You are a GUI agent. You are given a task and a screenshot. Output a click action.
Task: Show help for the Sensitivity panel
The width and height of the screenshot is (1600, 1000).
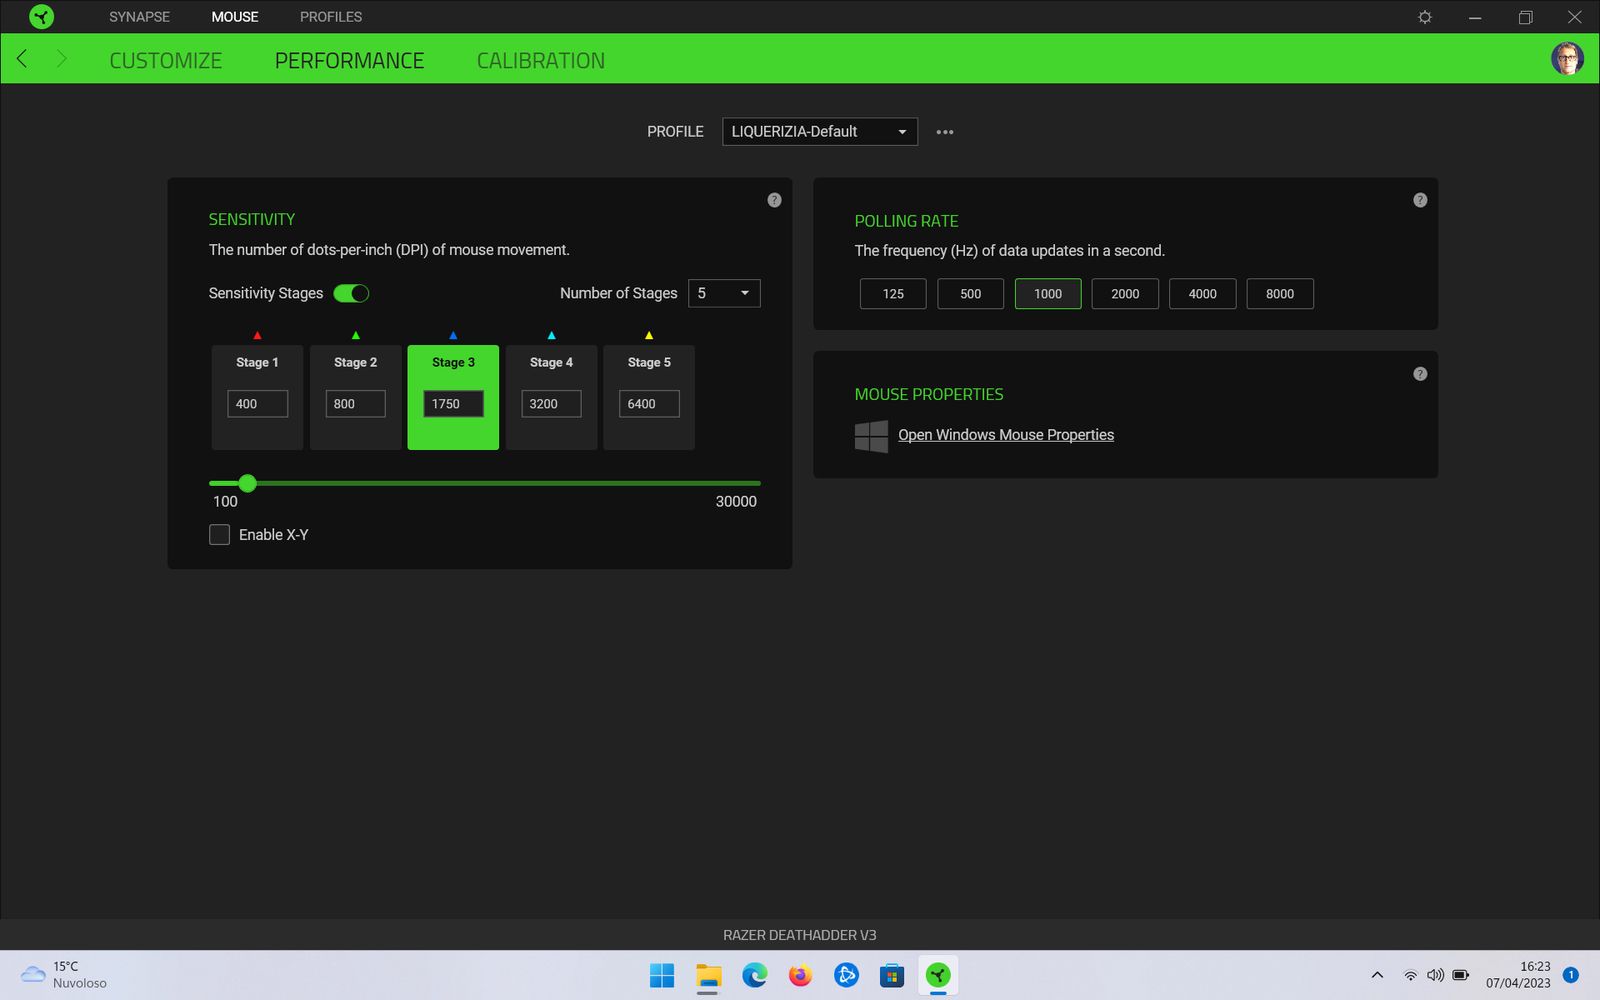click(774, 200)
